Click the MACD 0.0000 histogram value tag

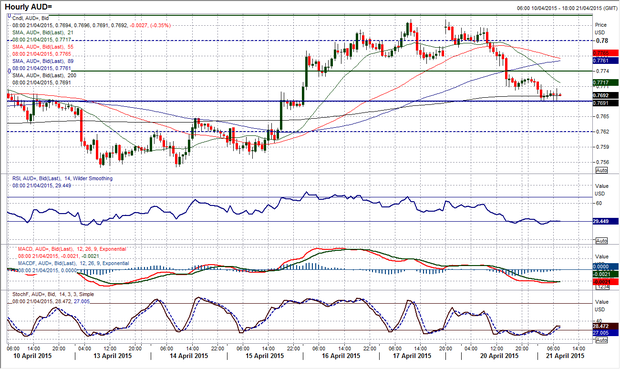pyautogui.click(x=605, y=267)
